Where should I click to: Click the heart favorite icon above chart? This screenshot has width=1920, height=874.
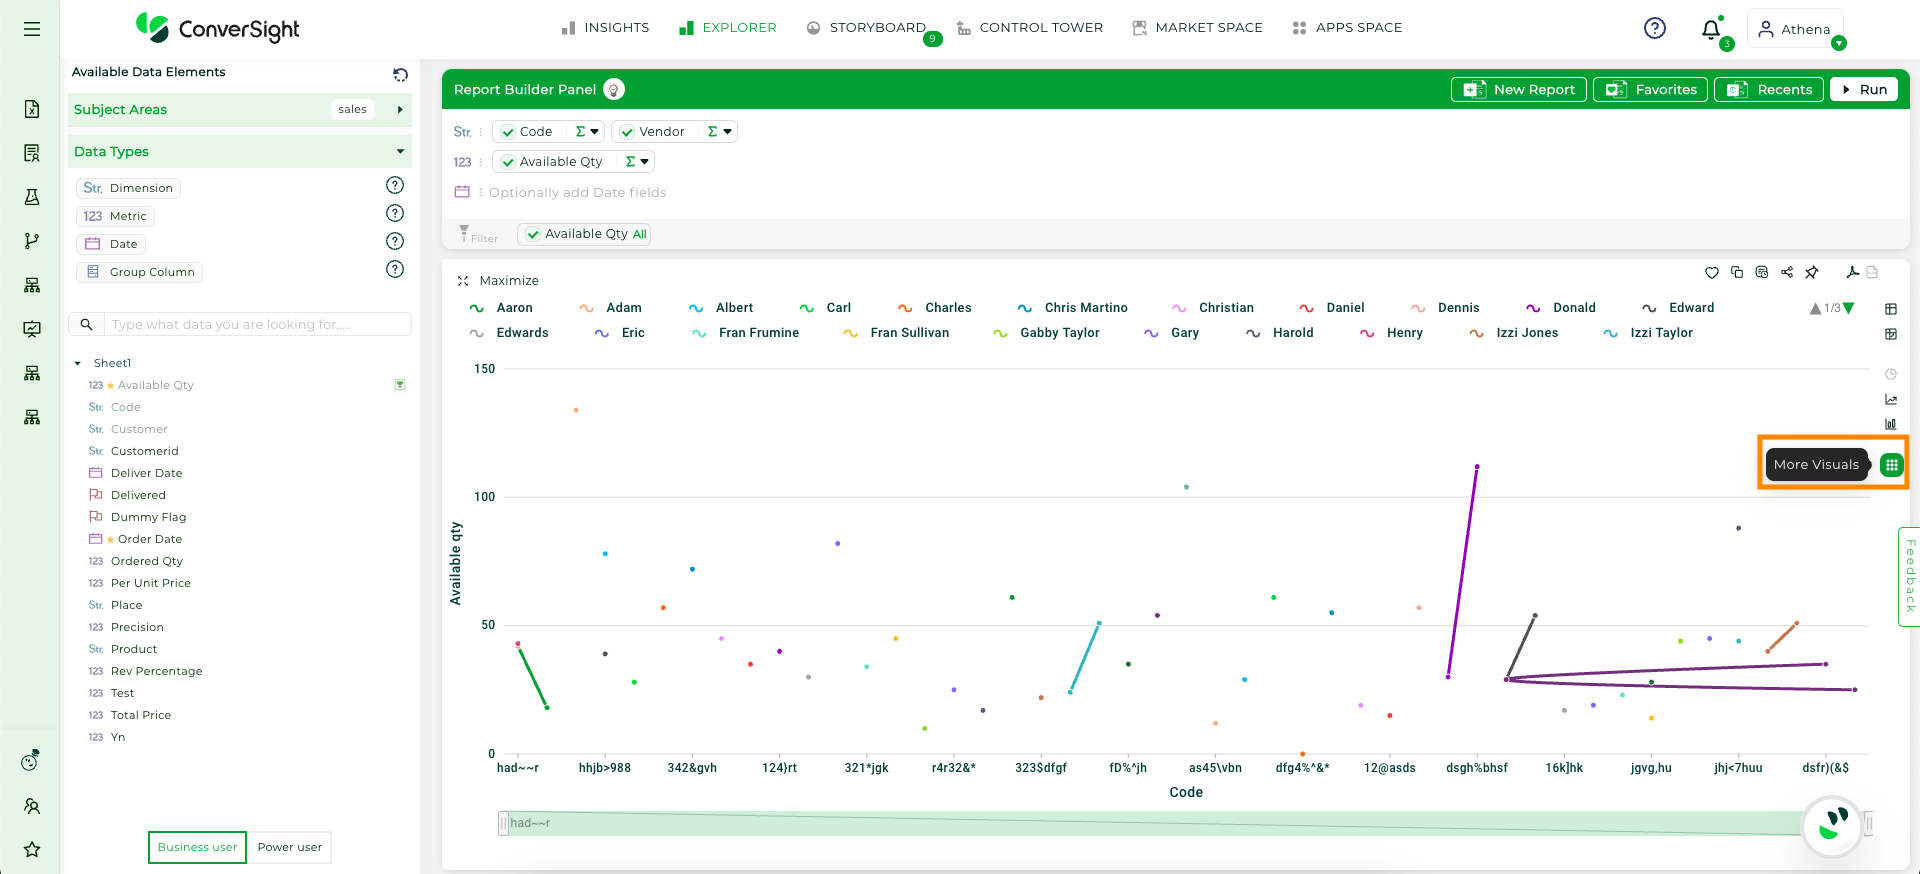tap(1712, 272)
